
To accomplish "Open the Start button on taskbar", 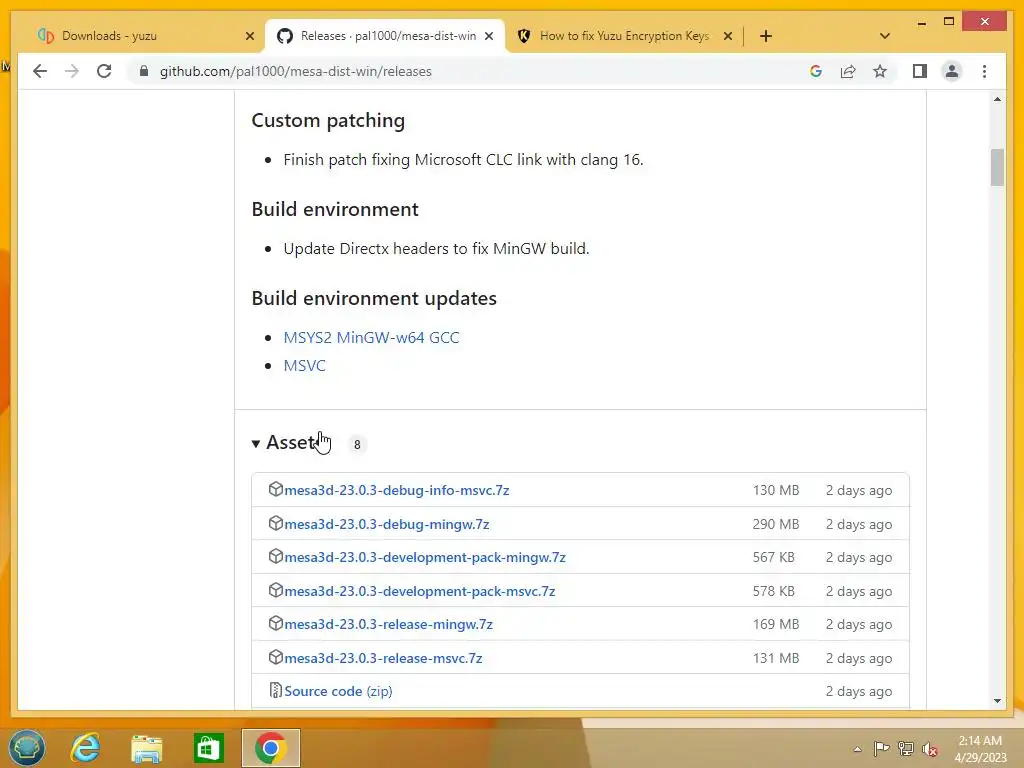I will 27,748.
